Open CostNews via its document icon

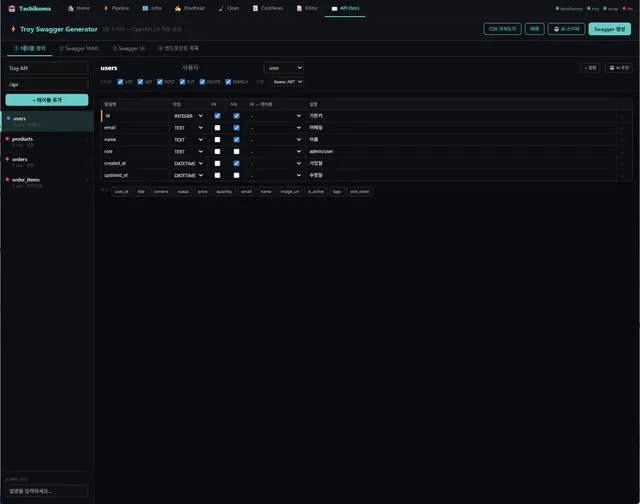click(x=255, y=8)
